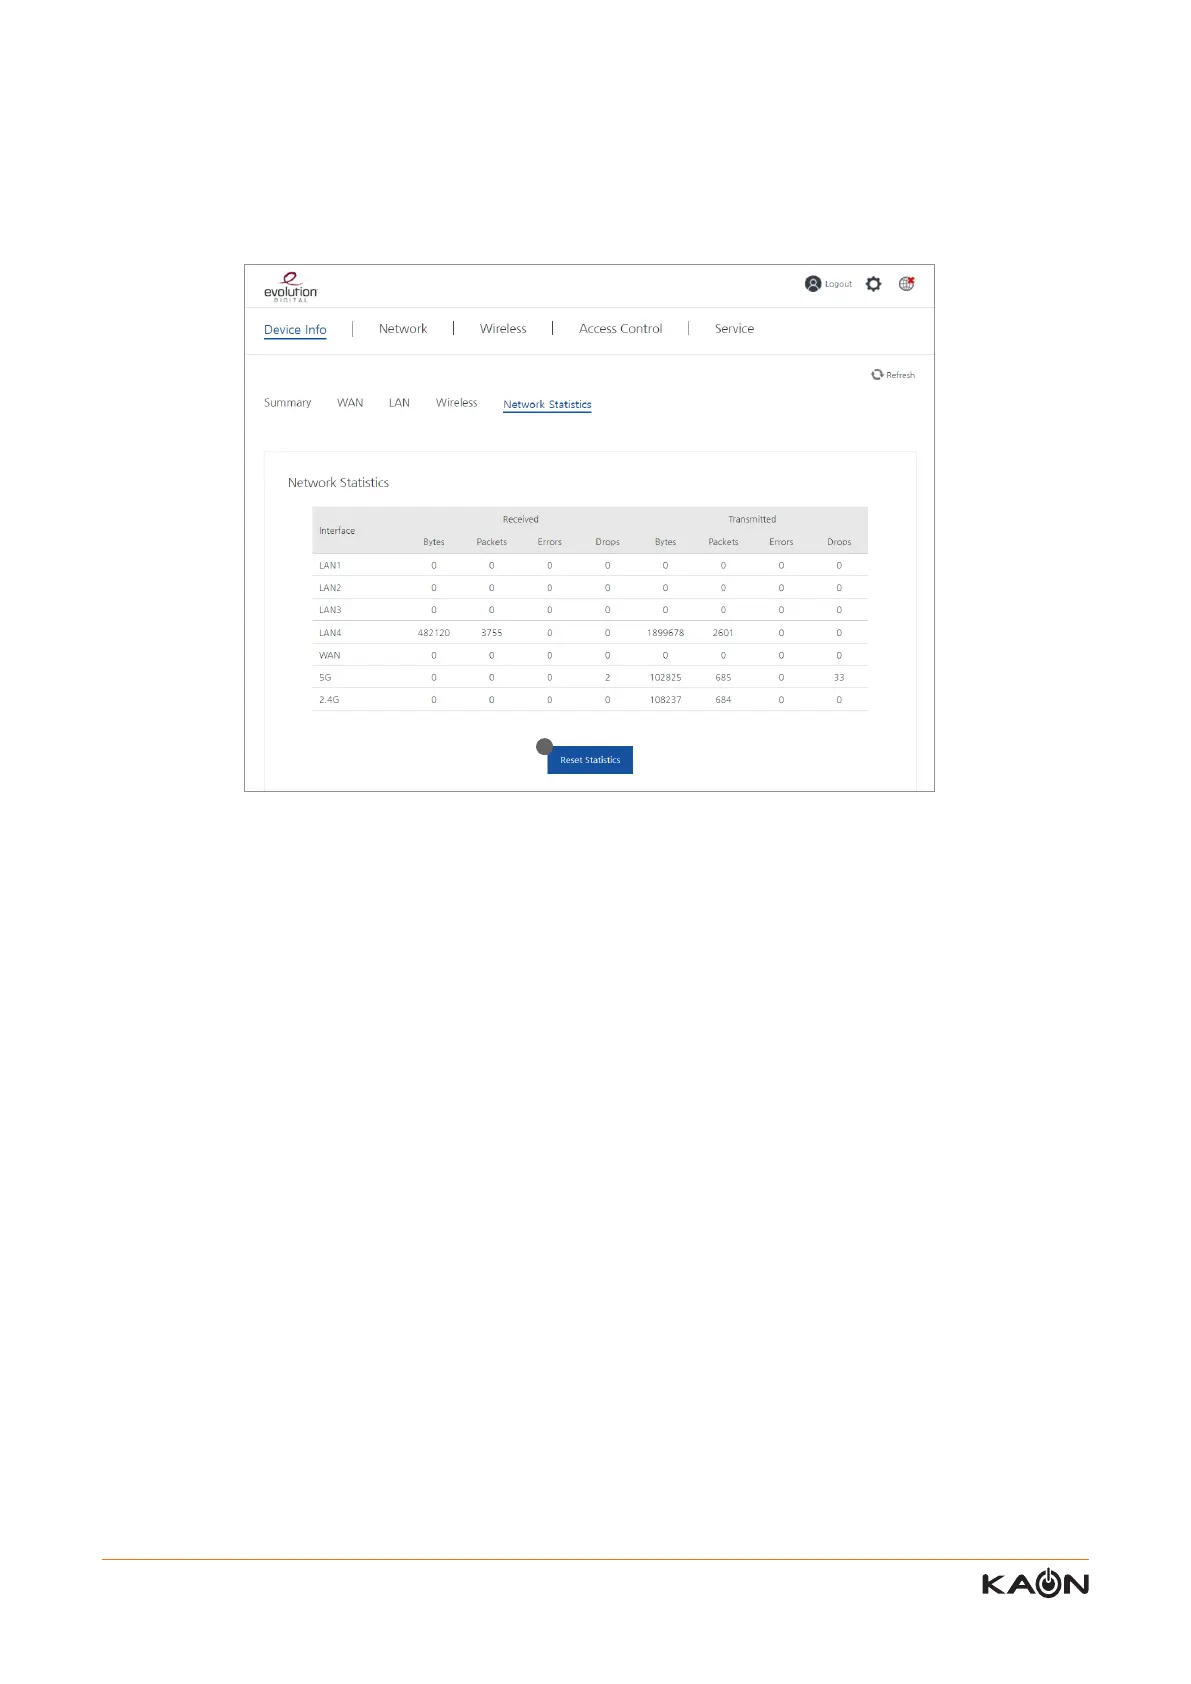
Task: Select the Network Statistics sub-tab
Action: coord(547,404)
